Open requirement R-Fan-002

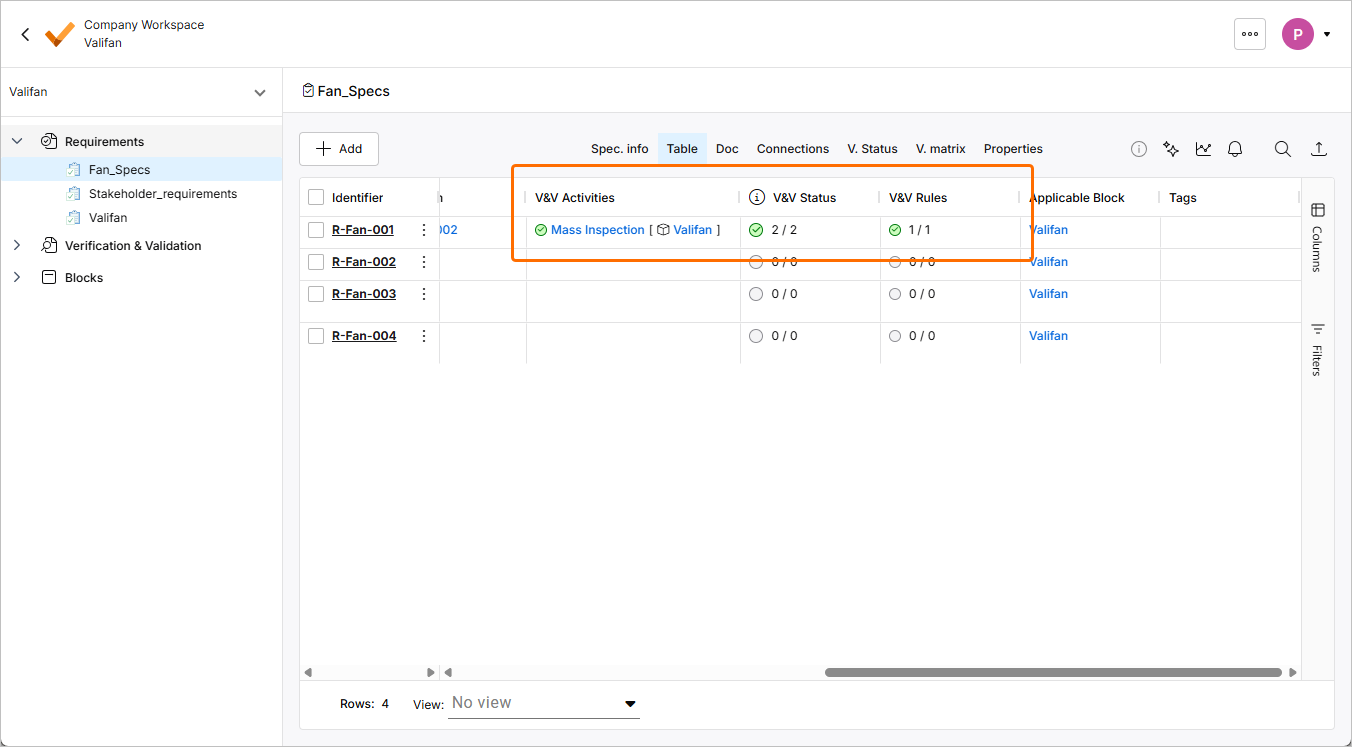click(364, 262)
